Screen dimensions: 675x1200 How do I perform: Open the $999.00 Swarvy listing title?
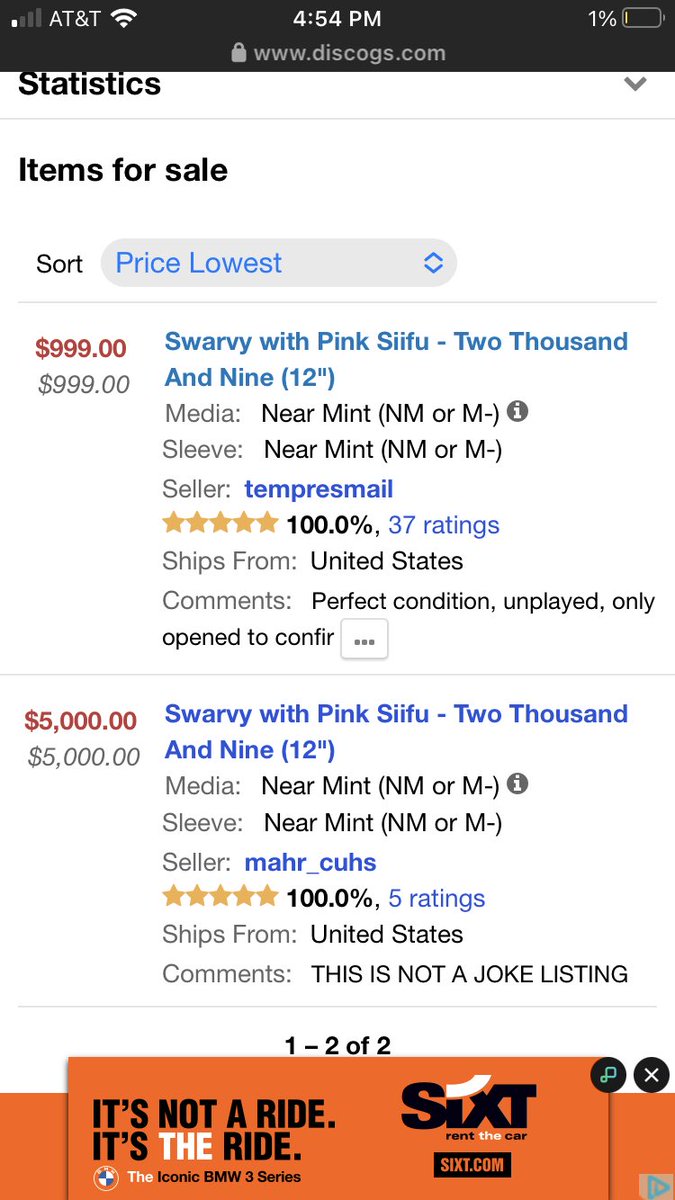[x=396, y=359]
